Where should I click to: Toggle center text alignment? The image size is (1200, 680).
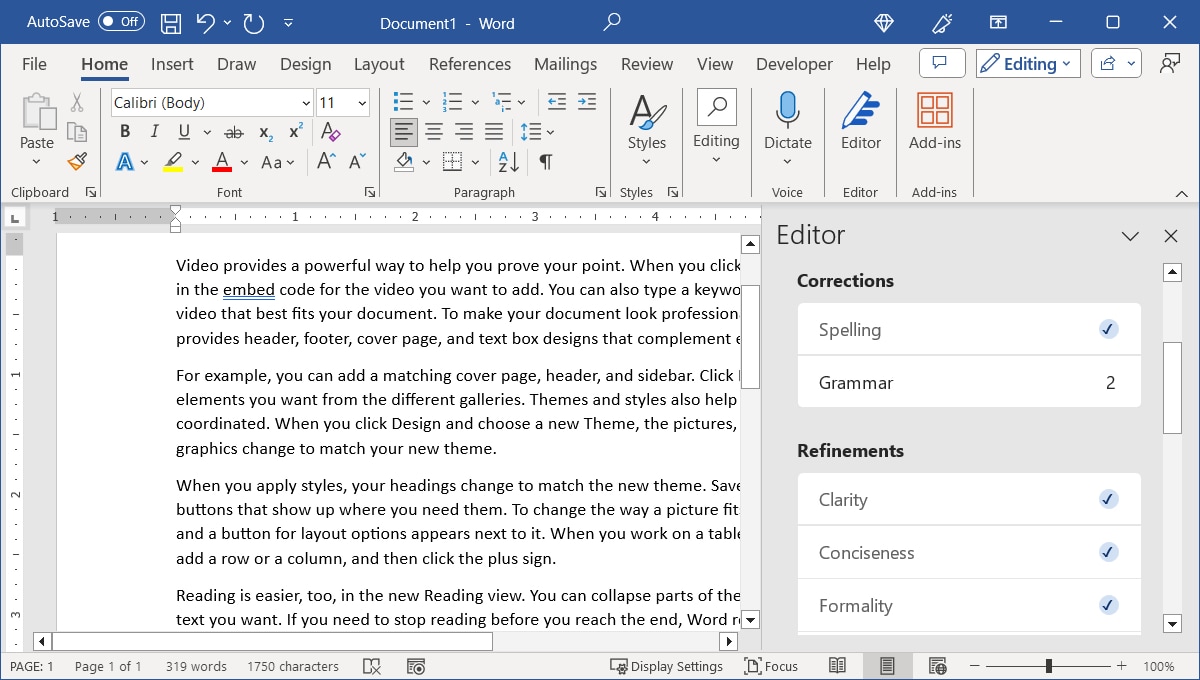433,131
